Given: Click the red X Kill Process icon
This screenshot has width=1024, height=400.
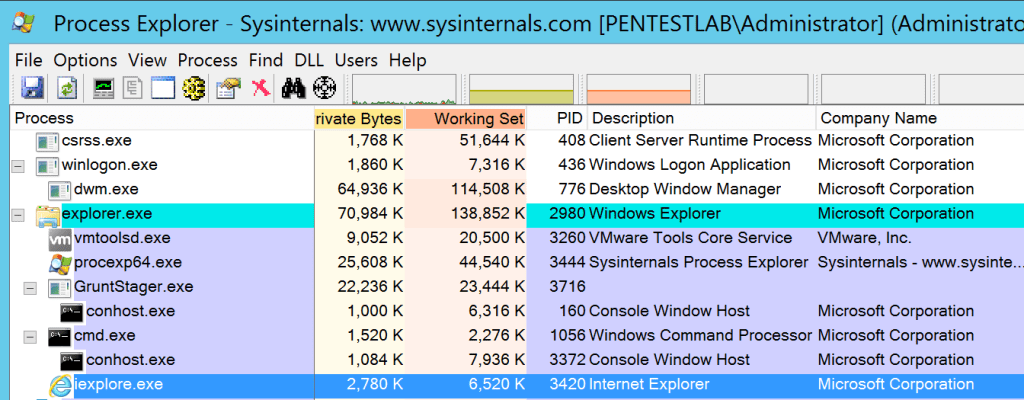Looking at the screenshot, I should pos(260,89).
